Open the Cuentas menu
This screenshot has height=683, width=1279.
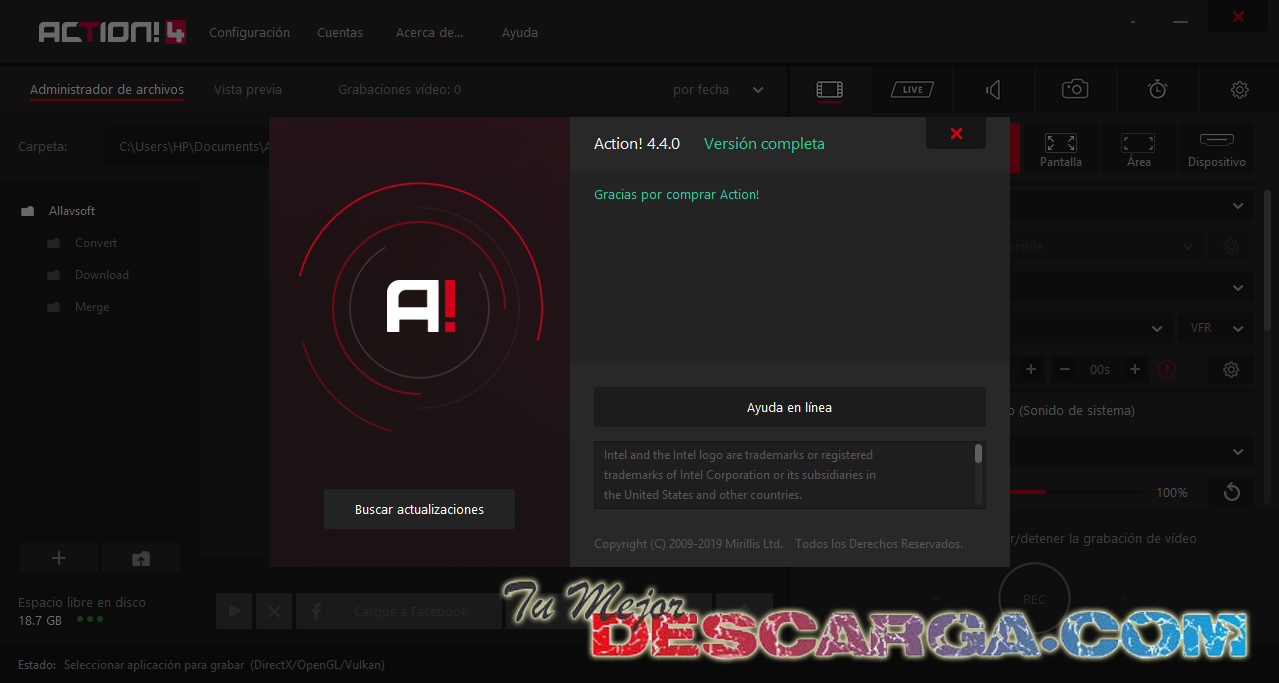pyautogui.click(x=340, y=32)
